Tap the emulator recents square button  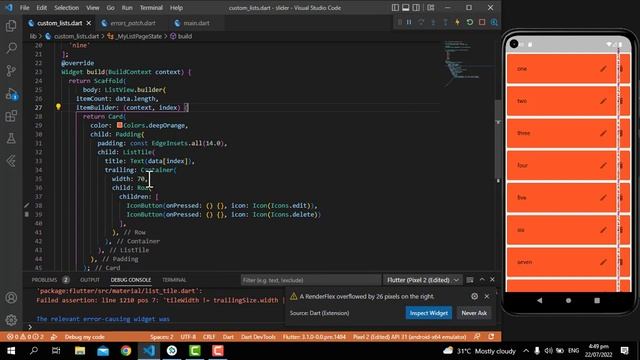tap(597, 300)
